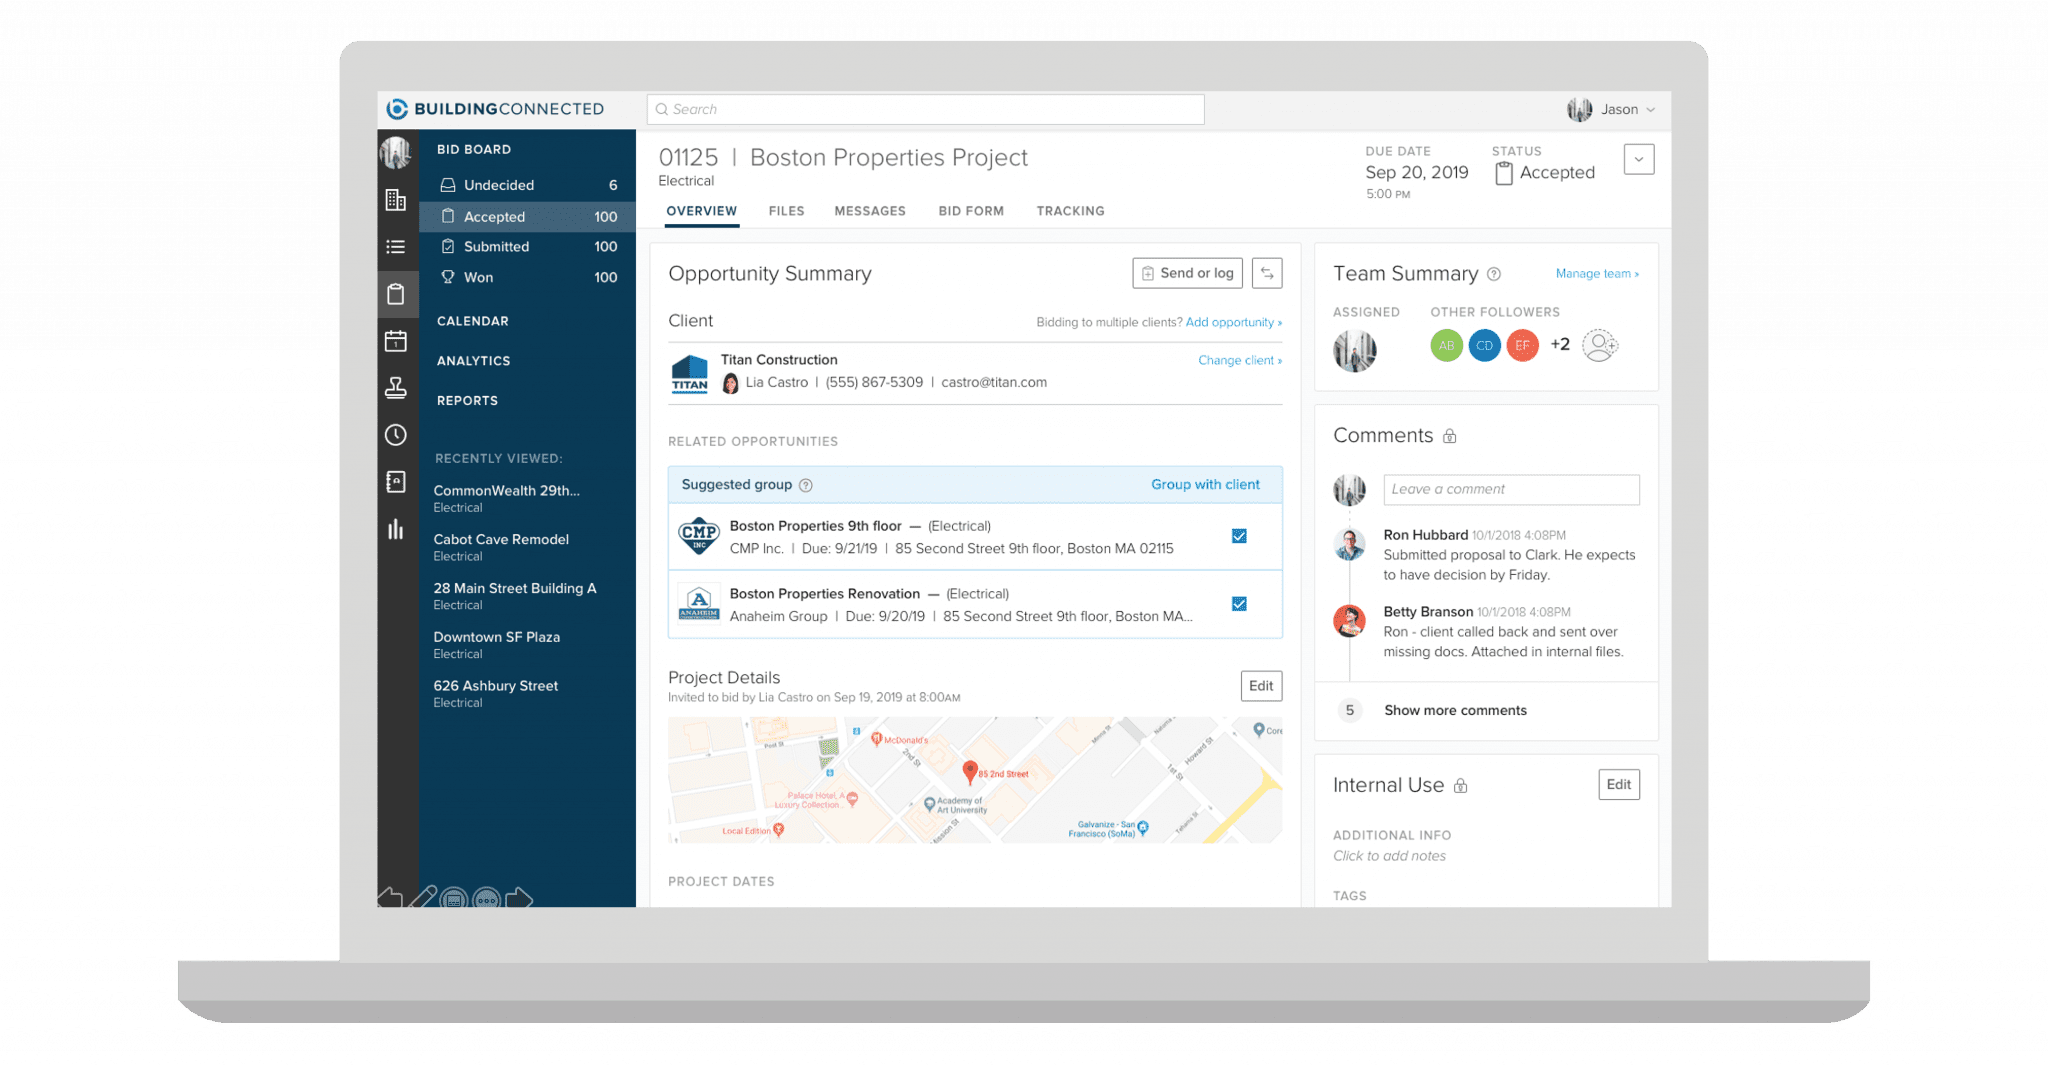This screenshot has height=1067, width=2048.
Task: Open recently viewed 626 Ashbury Street
Action: tap(496, 694)
